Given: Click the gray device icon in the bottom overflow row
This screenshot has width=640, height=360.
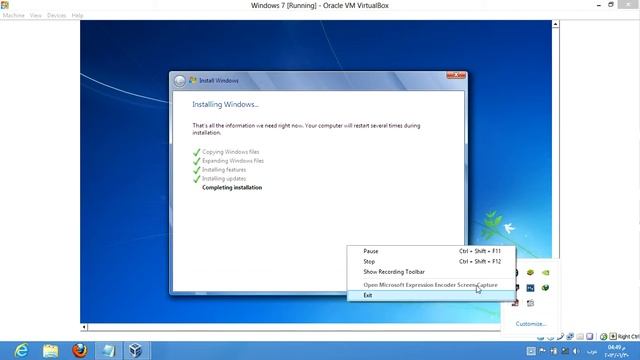Looking at the screenshot, I should pos(530,303).
